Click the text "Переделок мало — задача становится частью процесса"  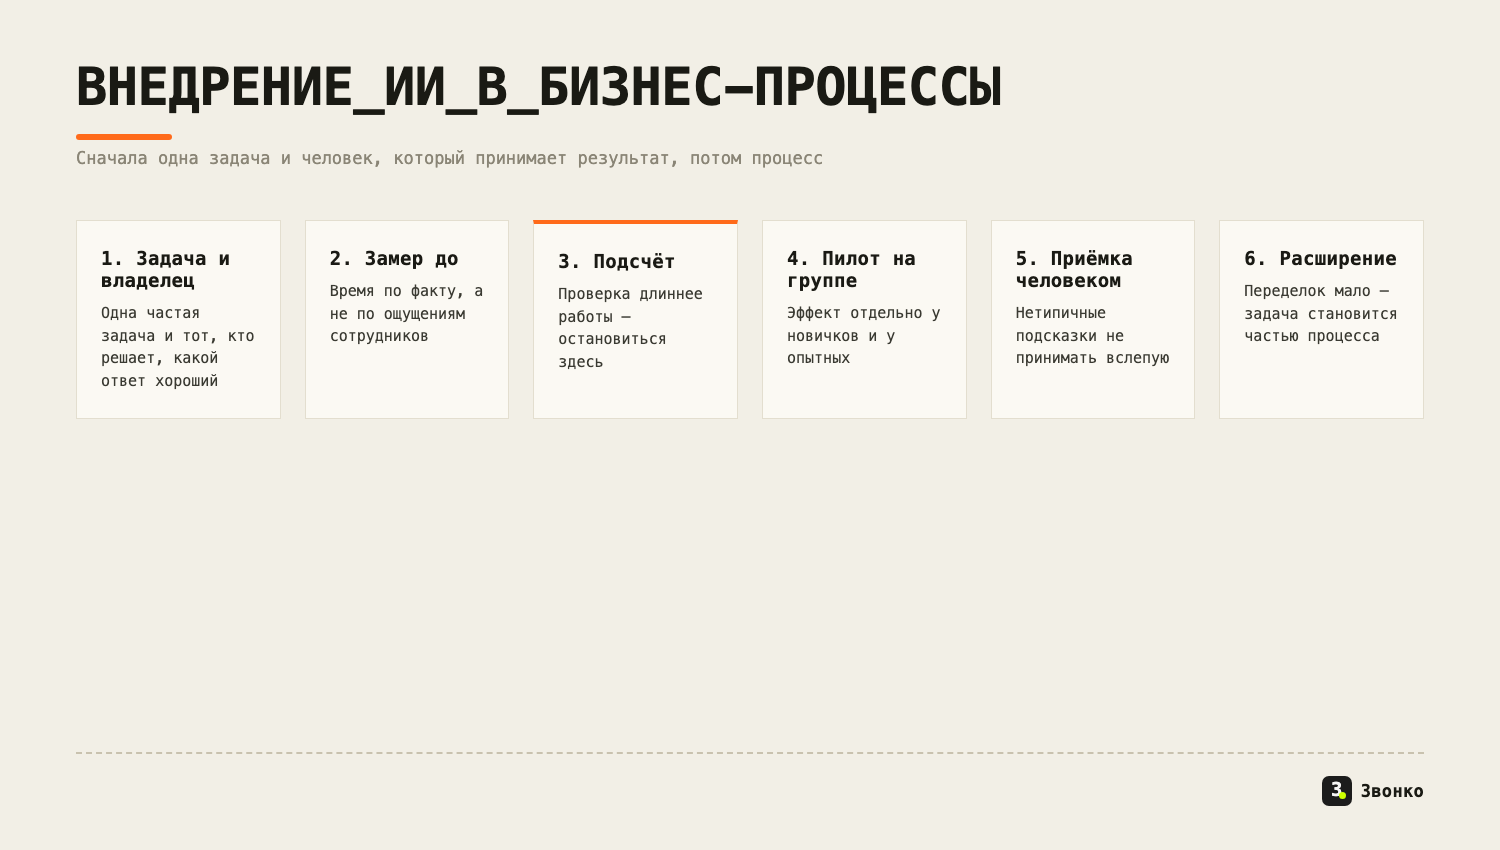tap(1321, 314)
